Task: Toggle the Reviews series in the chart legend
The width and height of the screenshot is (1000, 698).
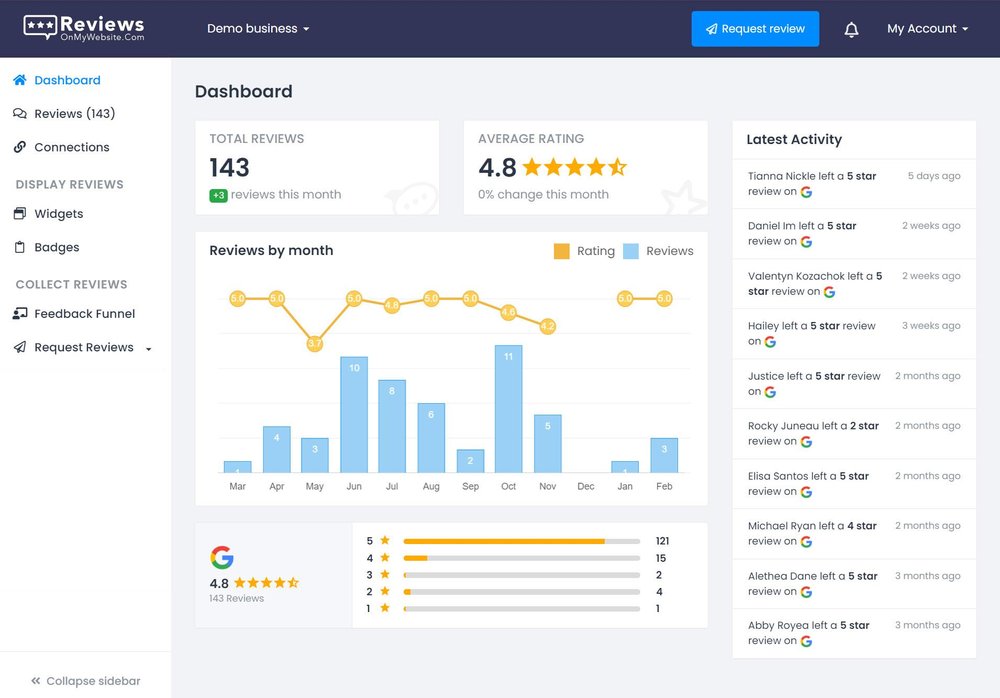Action: pos(657,251)
